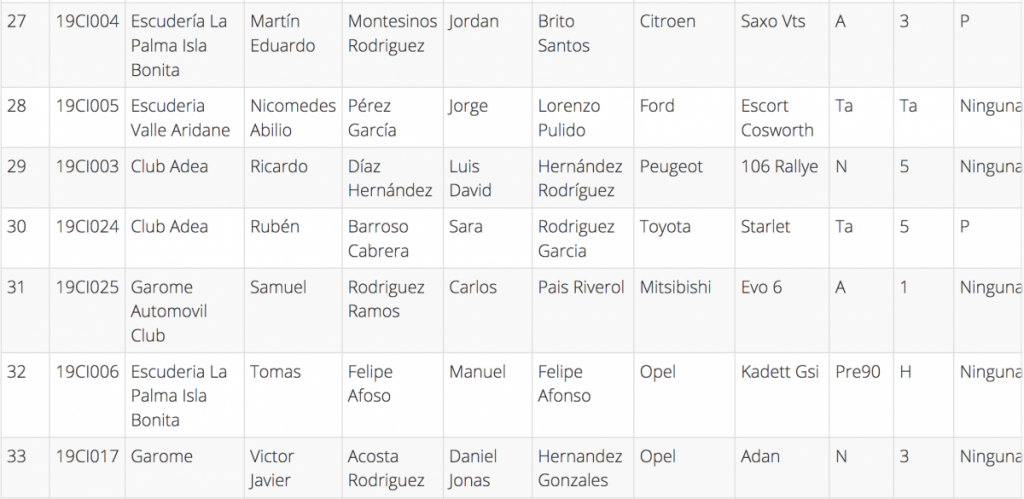
Task: Select the Pre90 group cell
Action: (x=857, y=372)
